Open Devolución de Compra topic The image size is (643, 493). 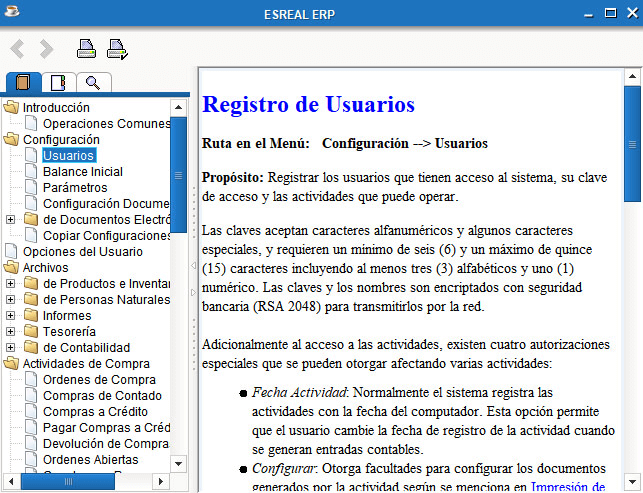click(x=106, y=443)
